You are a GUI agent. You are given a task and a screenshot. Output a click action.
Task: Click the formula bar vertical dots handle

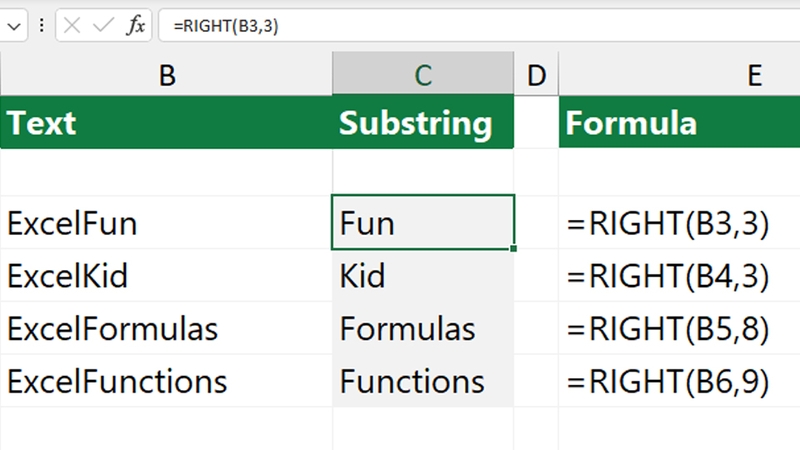click(x=42, y=25)
